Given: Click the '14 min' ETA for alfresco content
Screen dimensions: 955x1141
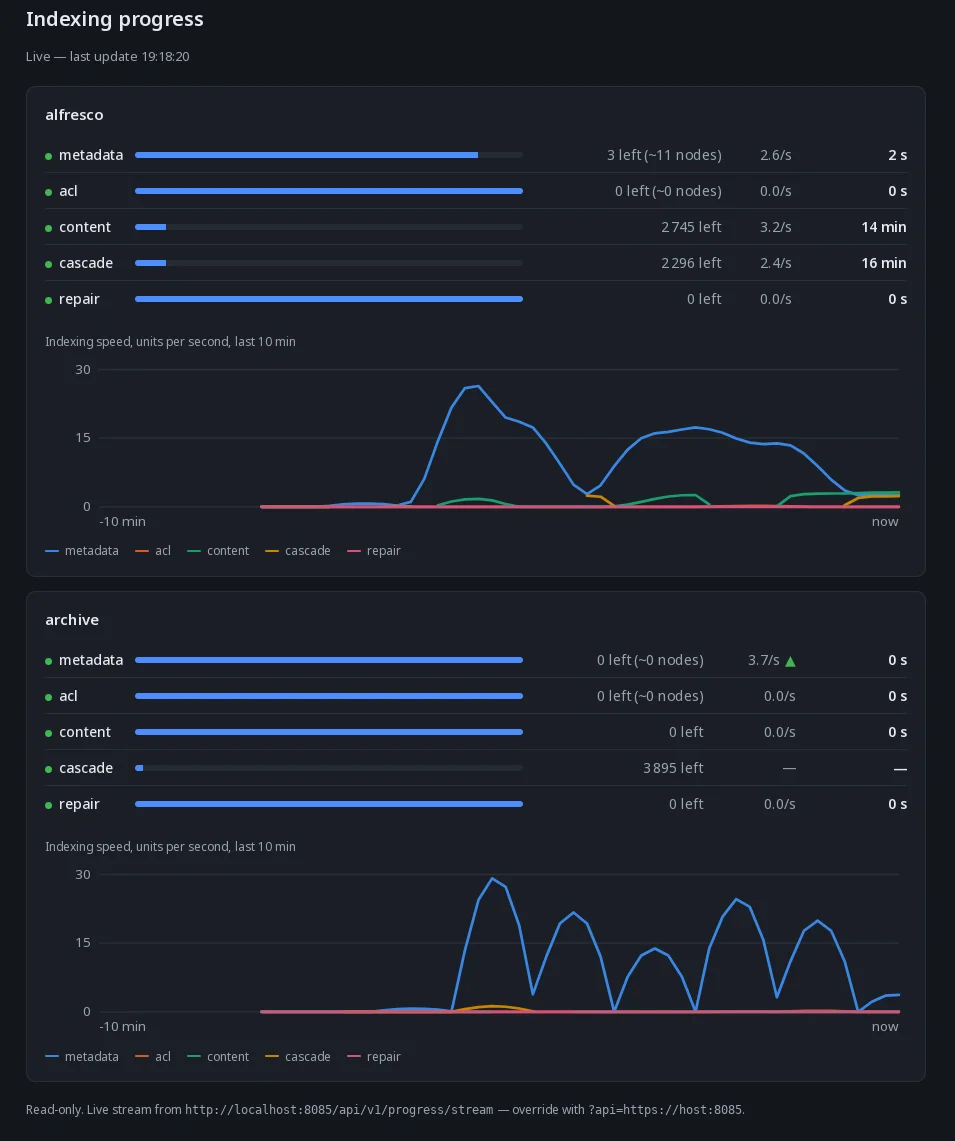Looking at the screenshot, I should [884, 227].
